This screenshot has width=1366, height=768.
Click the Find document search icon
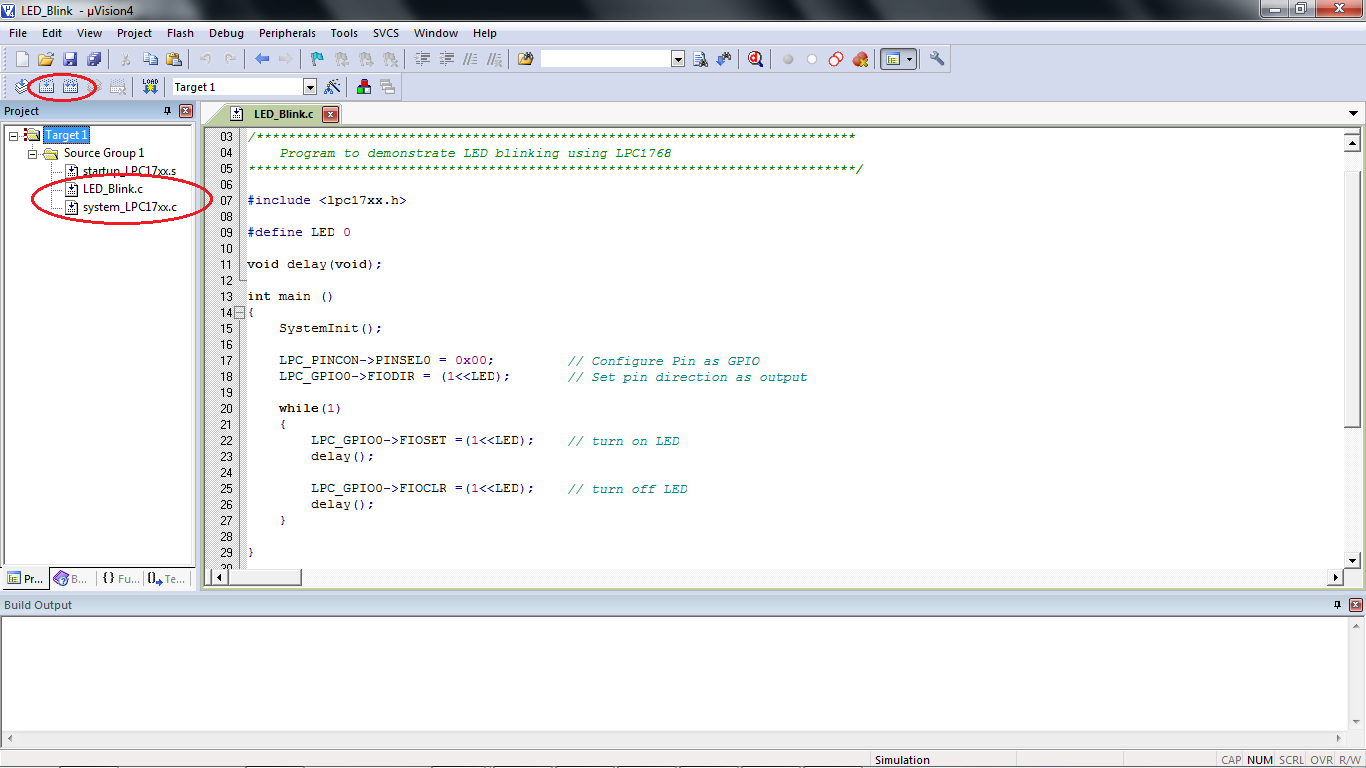click(701, 59)
